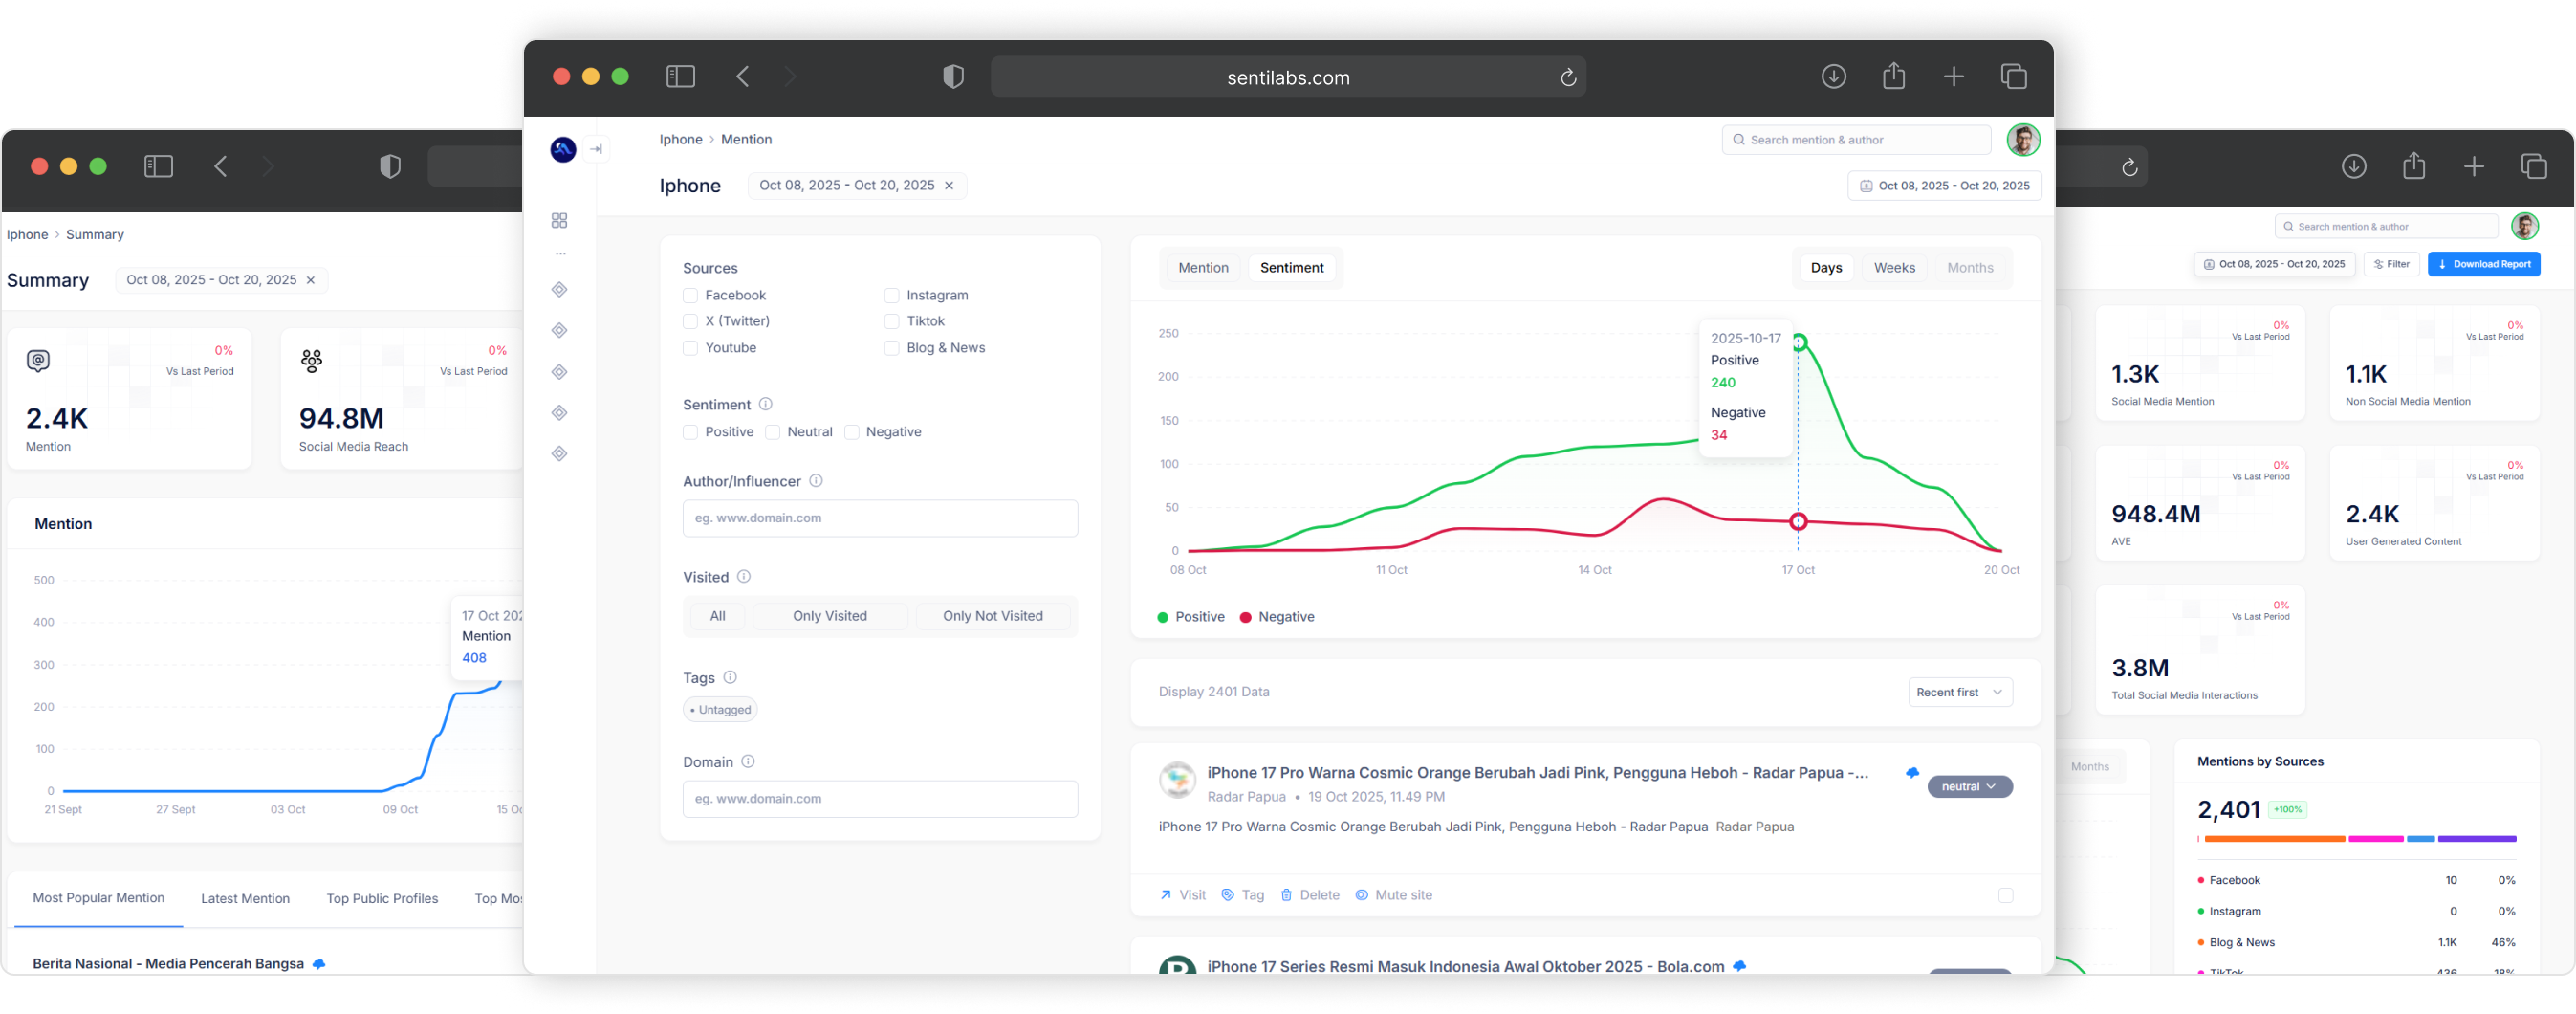
Task: Open the dashboard grid icon in the sidebar
Action: (559, 220)
